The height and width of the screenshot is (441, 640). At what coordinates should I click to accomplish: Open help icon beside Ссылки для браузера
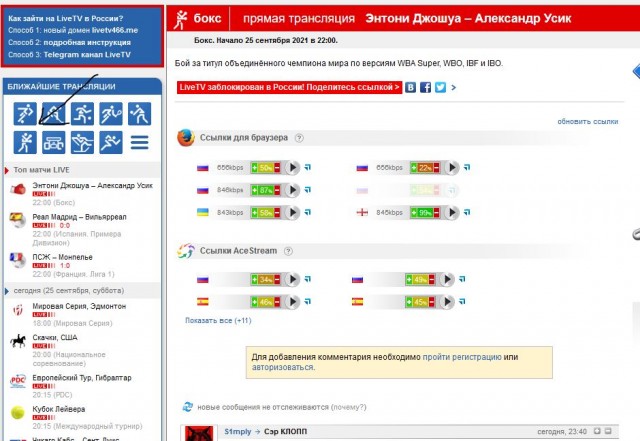click(299, 138)
